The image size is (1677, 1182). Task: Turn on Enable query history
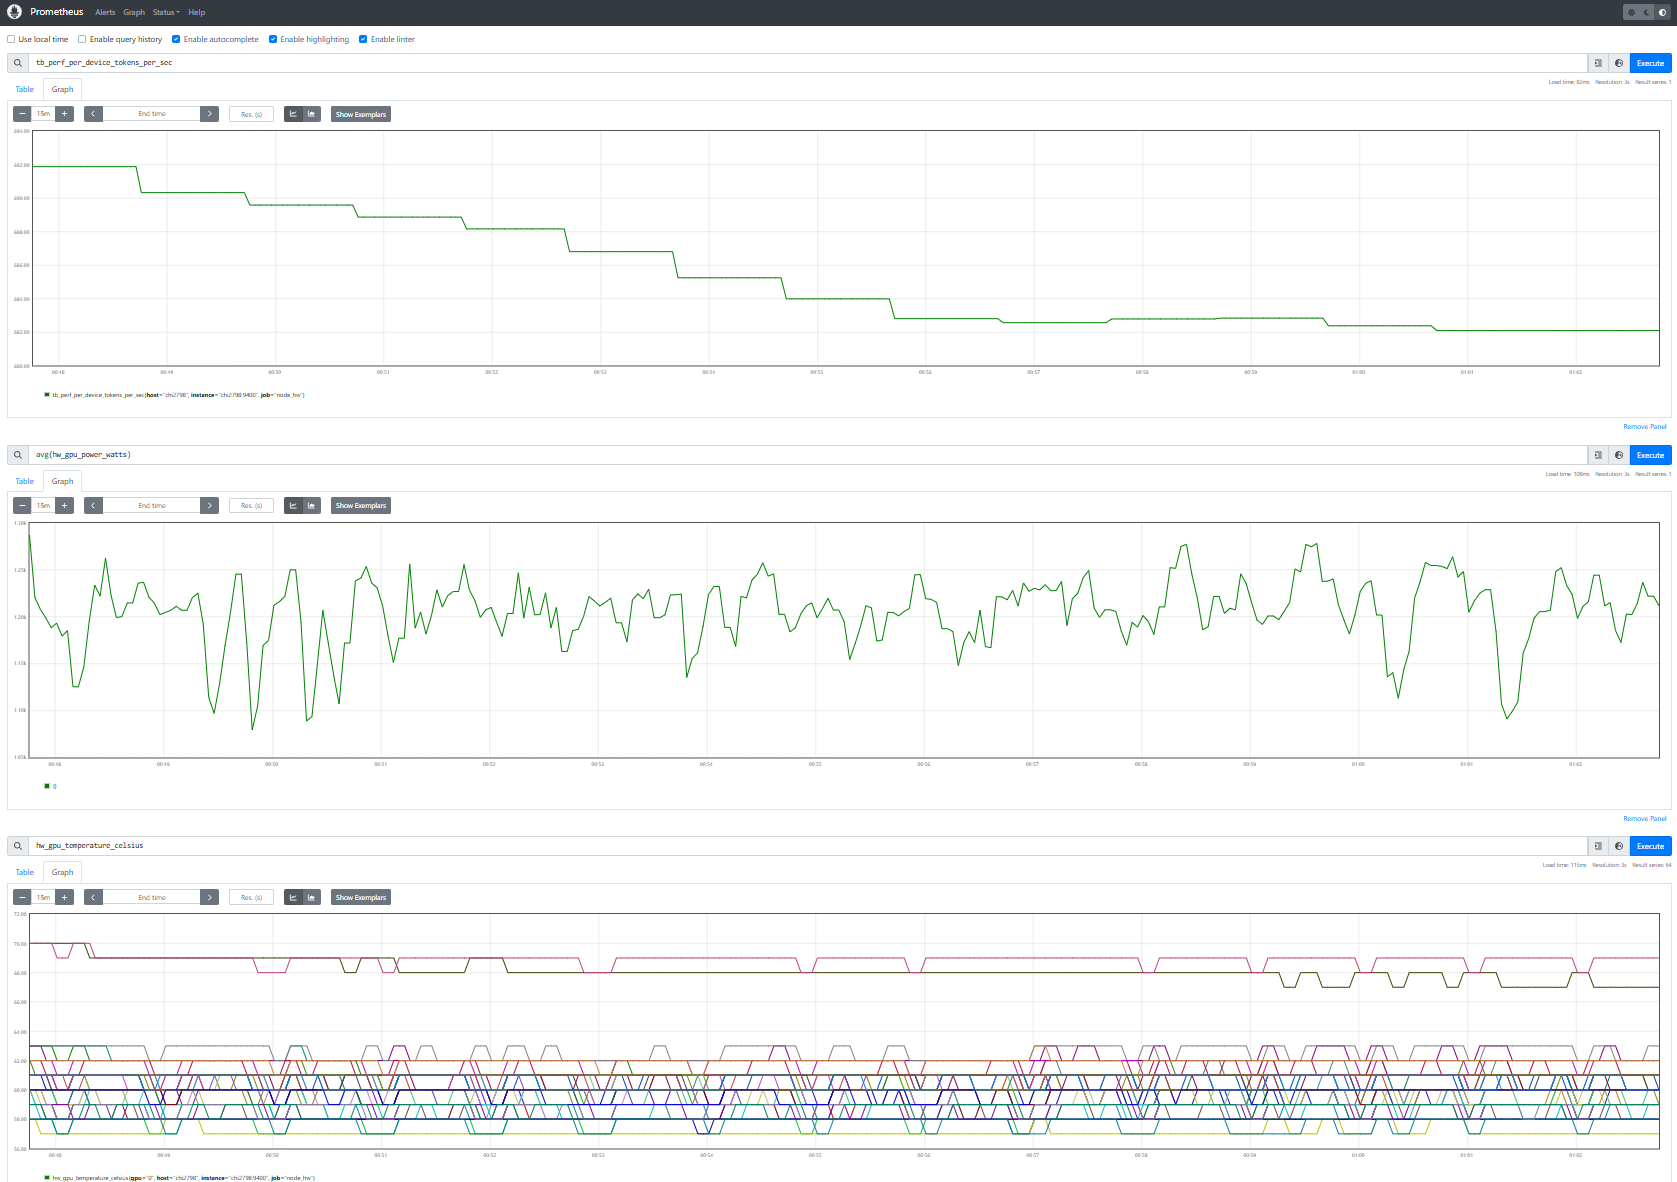82,40
